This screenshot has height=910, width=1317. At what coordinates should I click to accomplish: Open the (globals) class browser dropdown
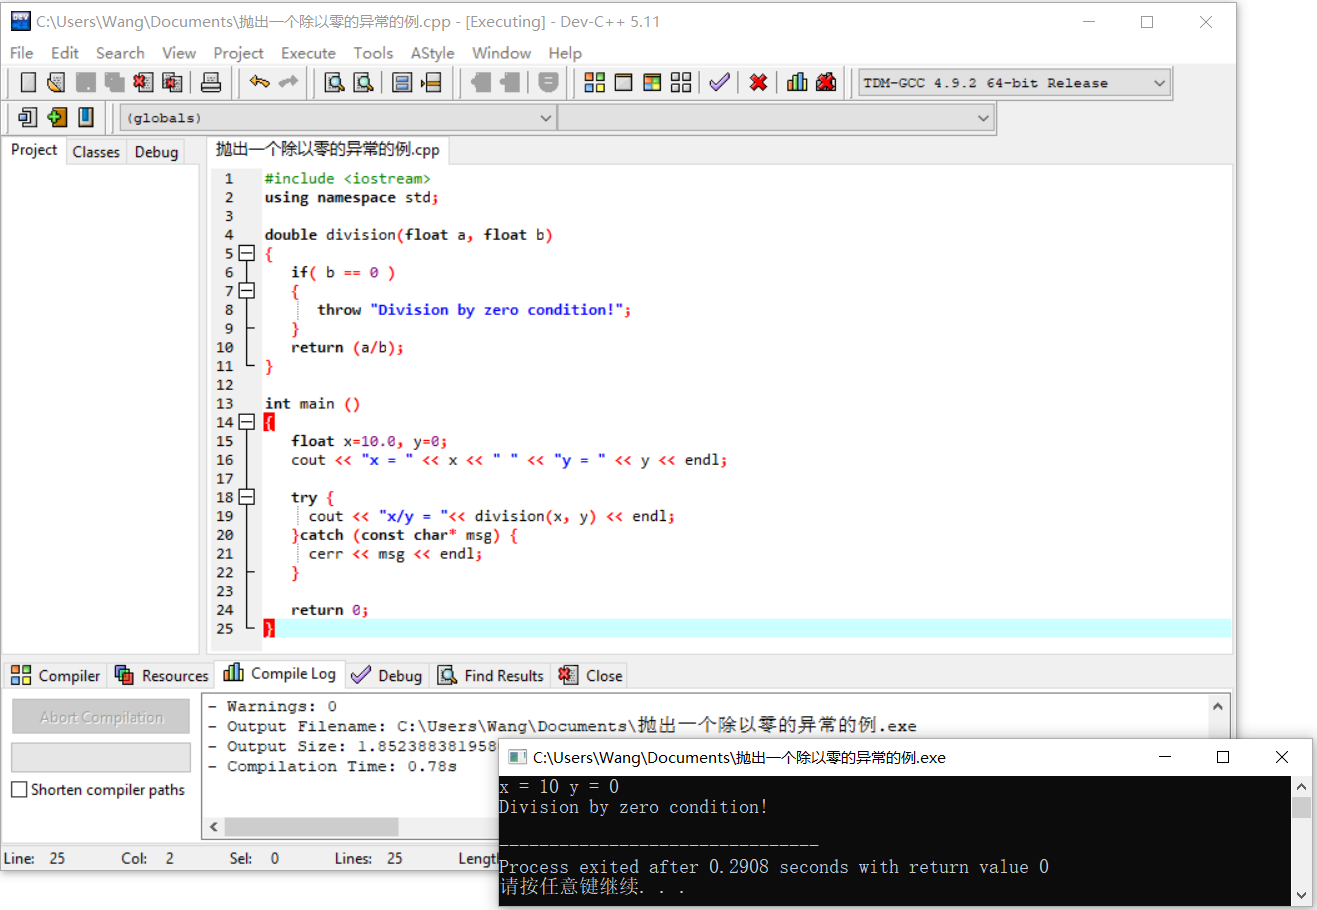[546, 118]
